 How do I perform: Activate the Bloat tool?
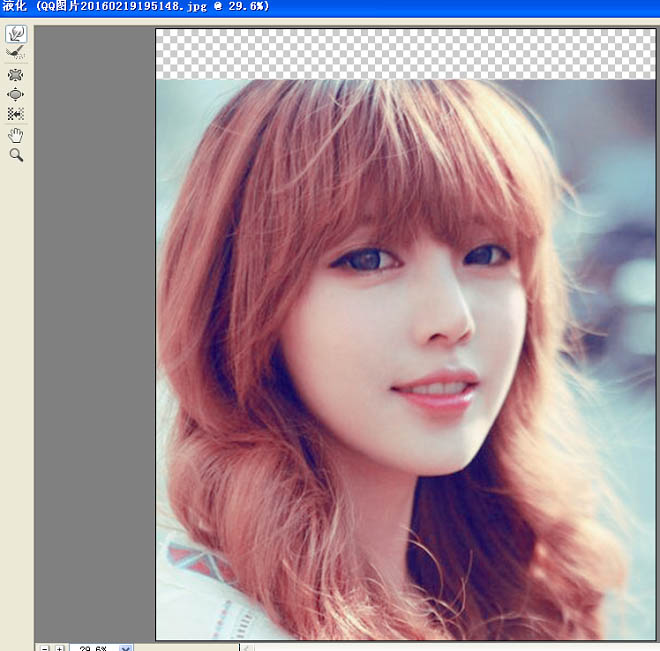[x=16, y=94]
